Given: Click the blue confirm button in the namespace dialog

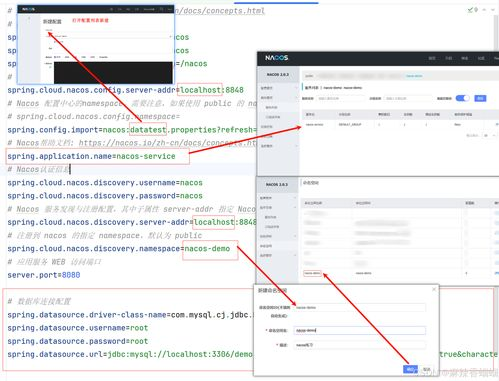Looking at the screenshot, I should click(410, 369).
